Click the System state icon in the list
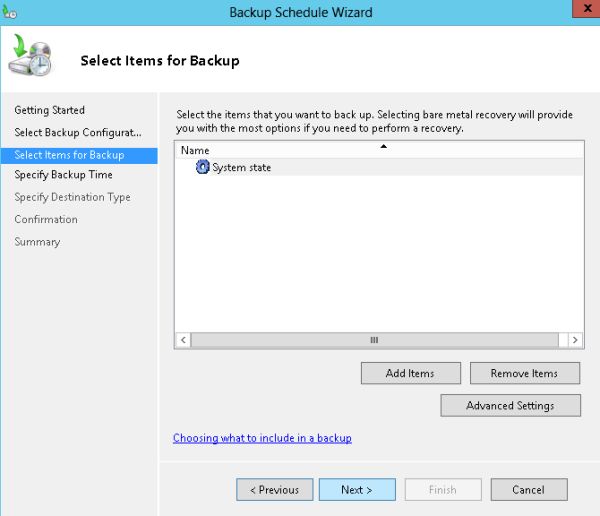The height and width of the screenshot is (516, 600). (x=202, y=167)
